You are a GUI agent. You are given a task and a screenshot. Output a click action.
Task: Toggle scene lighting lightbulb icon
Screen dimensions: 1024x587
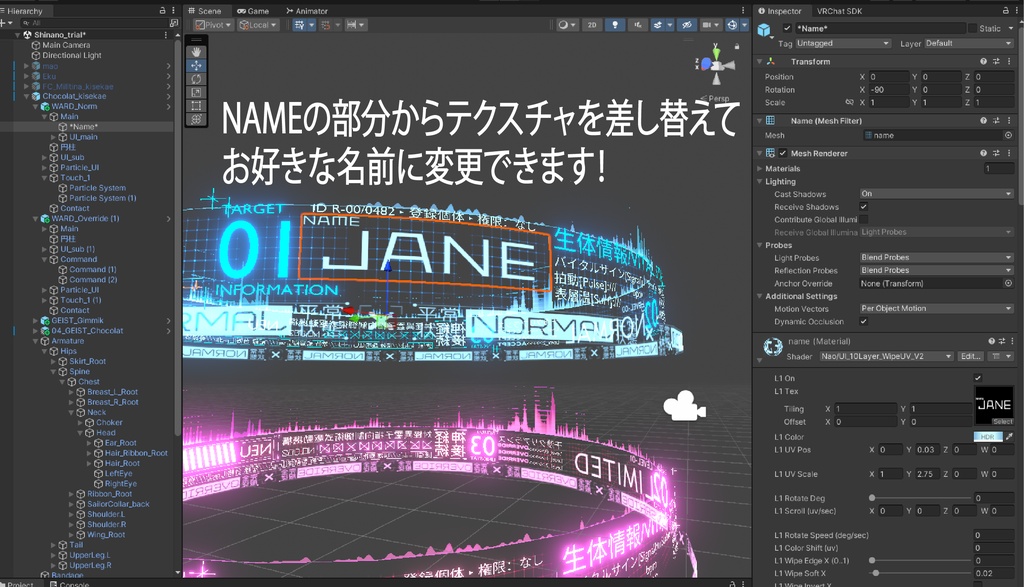pyautogui.click(x=615, y=25)
